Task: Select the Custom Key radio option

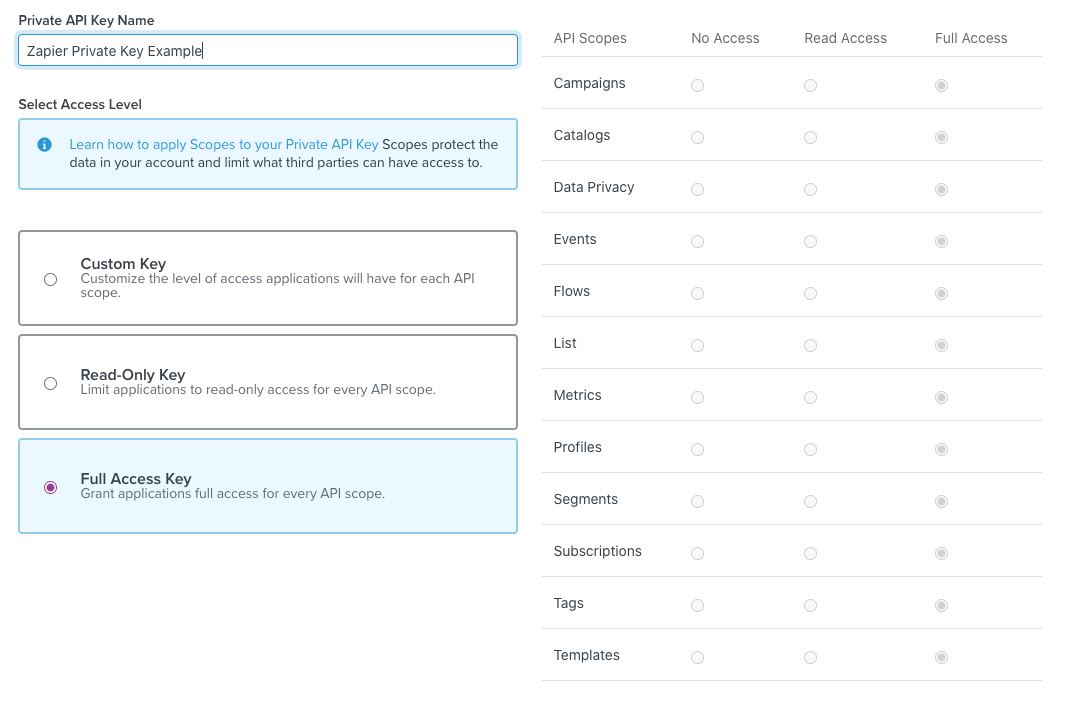Action: point(51,280)
